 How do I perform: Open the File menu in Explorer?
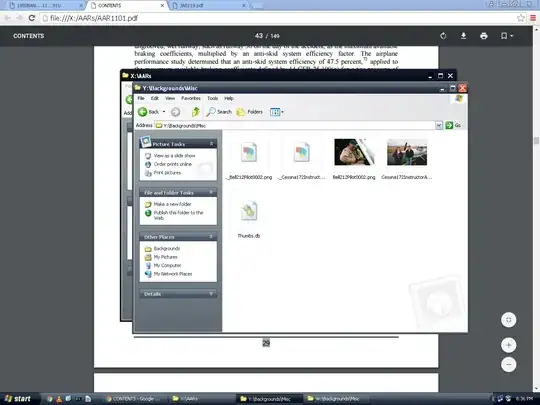(x=141, y=98)
